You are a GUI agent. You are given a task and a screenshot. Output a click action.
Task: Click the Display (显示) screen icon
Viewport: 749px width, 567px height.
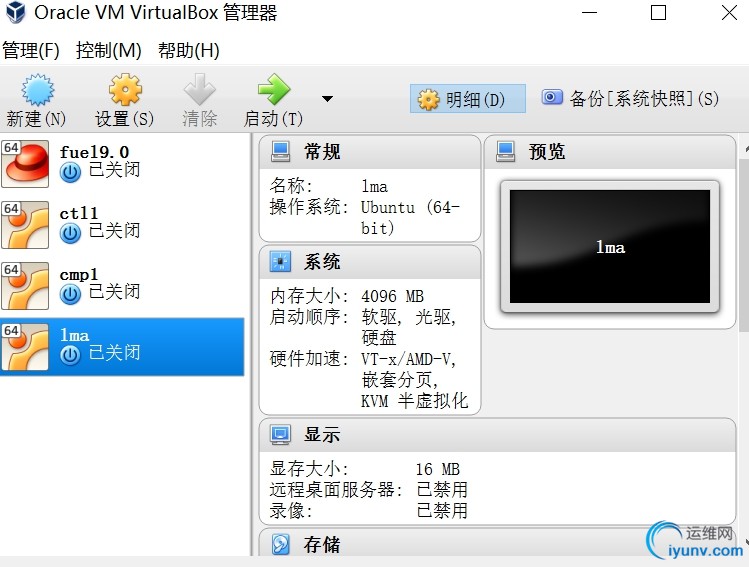click(x=280, y=435)
